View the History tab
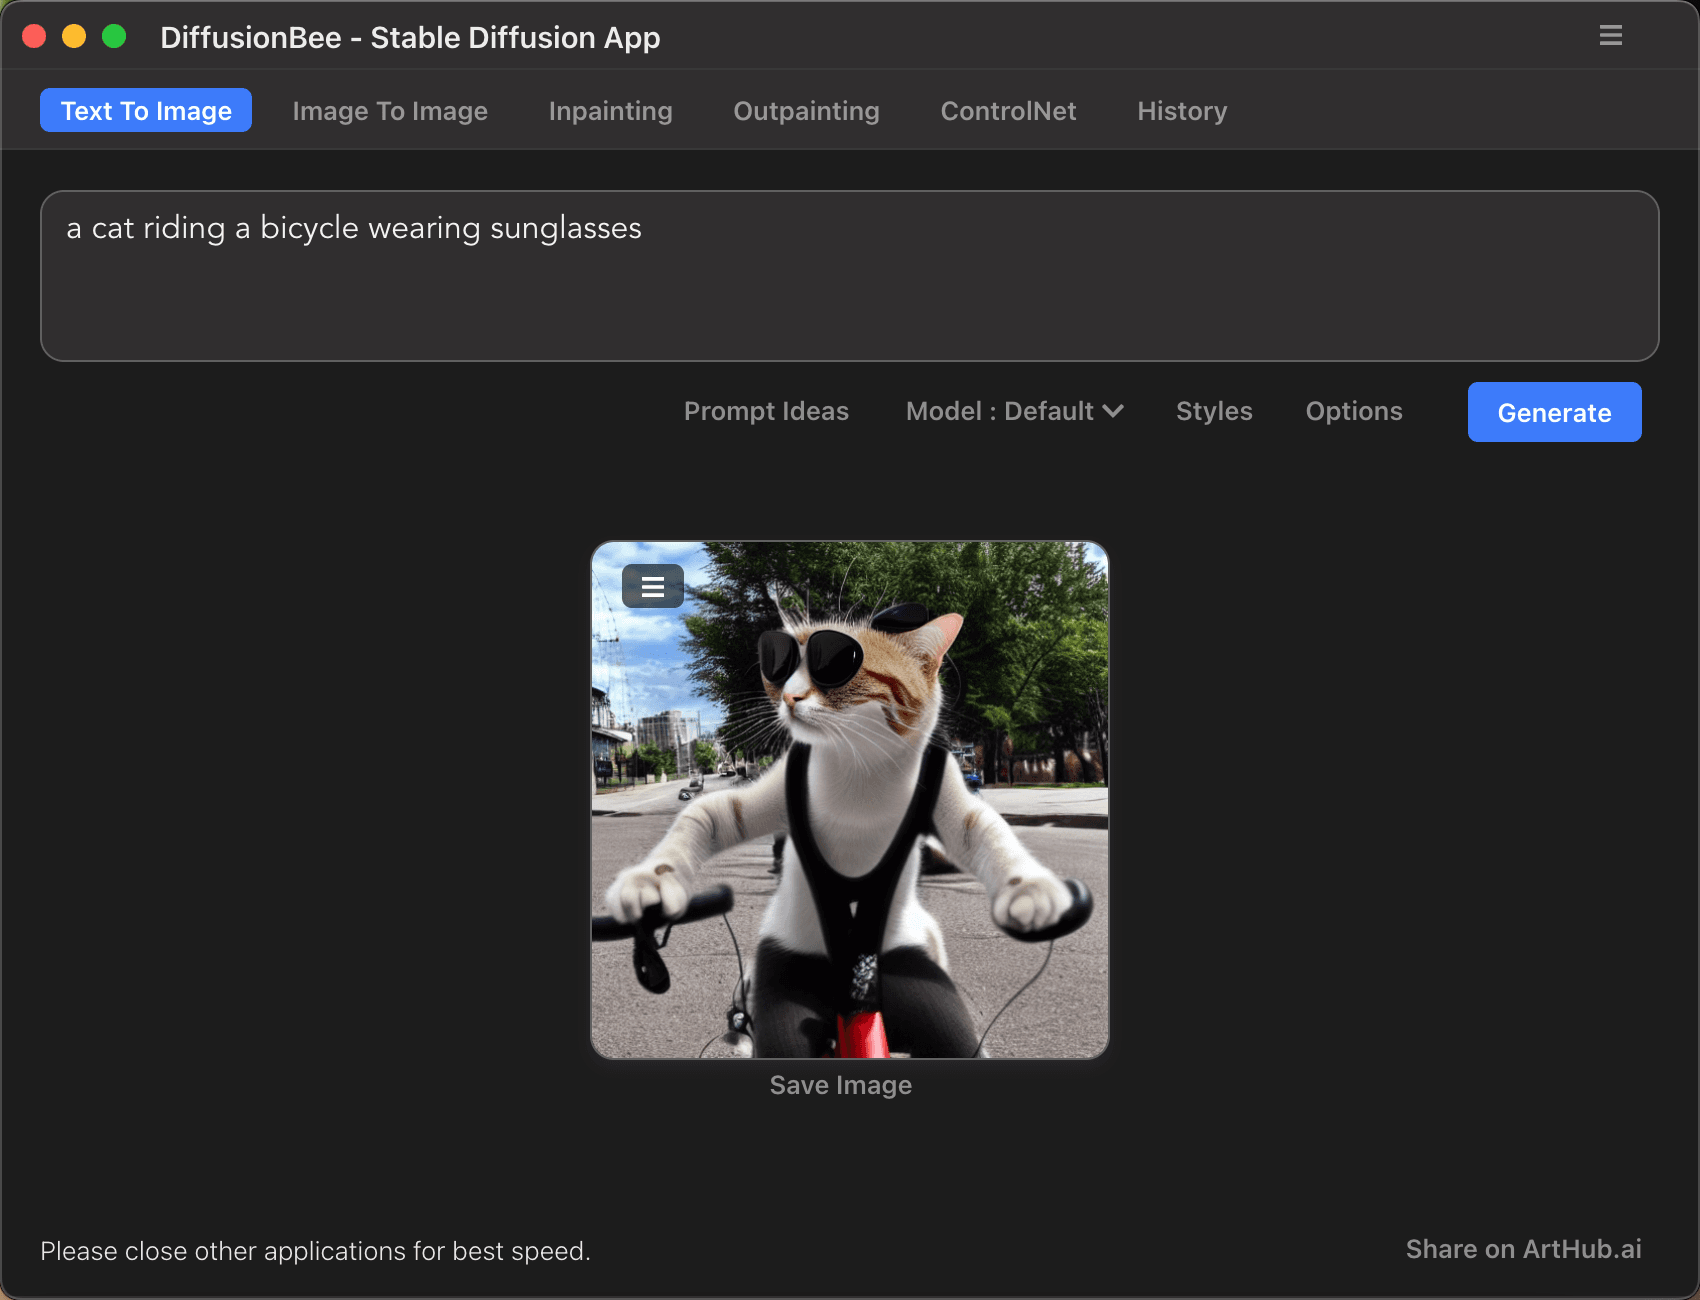 click(1182, 111)
